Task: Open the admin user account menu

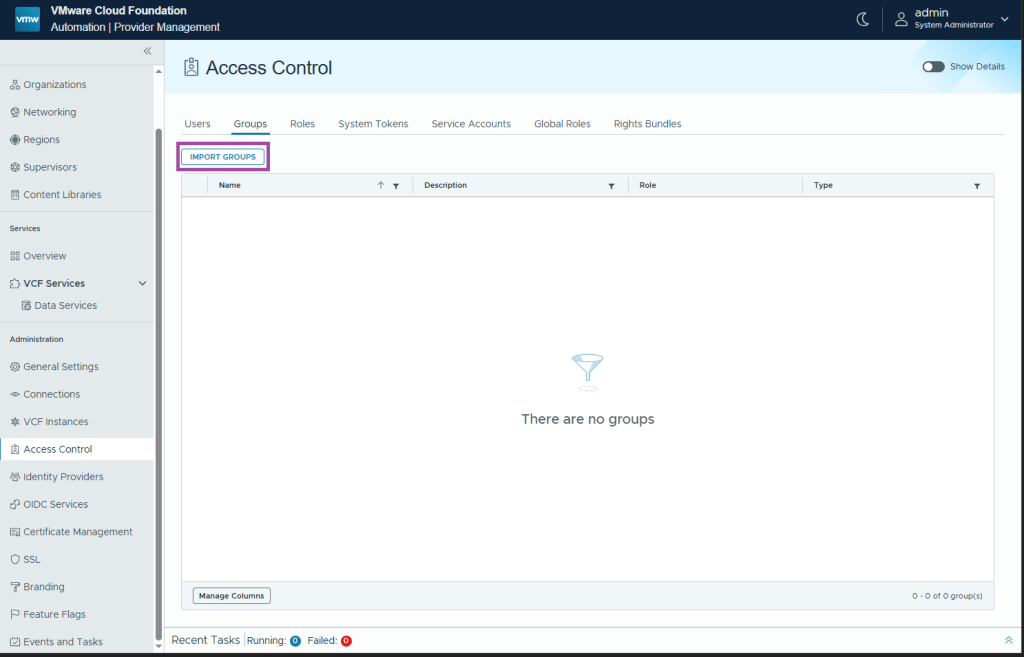Action: pyautogui.click(x=952, y=19)
